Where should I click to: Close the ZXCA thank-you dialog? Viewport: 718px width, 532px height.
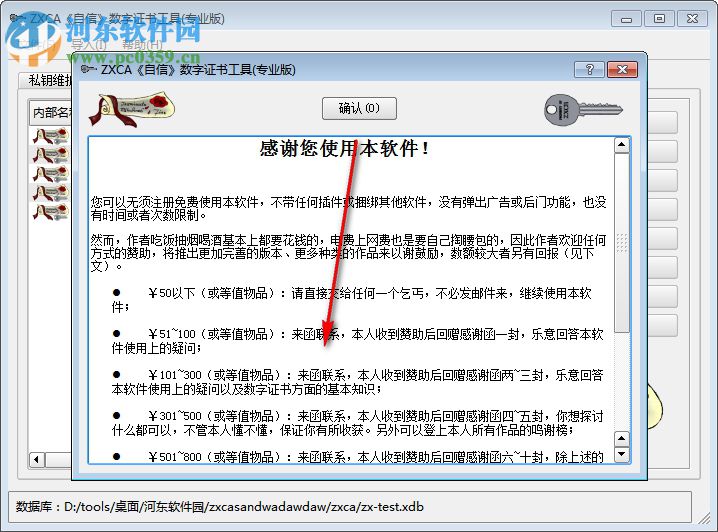point(622,70)
